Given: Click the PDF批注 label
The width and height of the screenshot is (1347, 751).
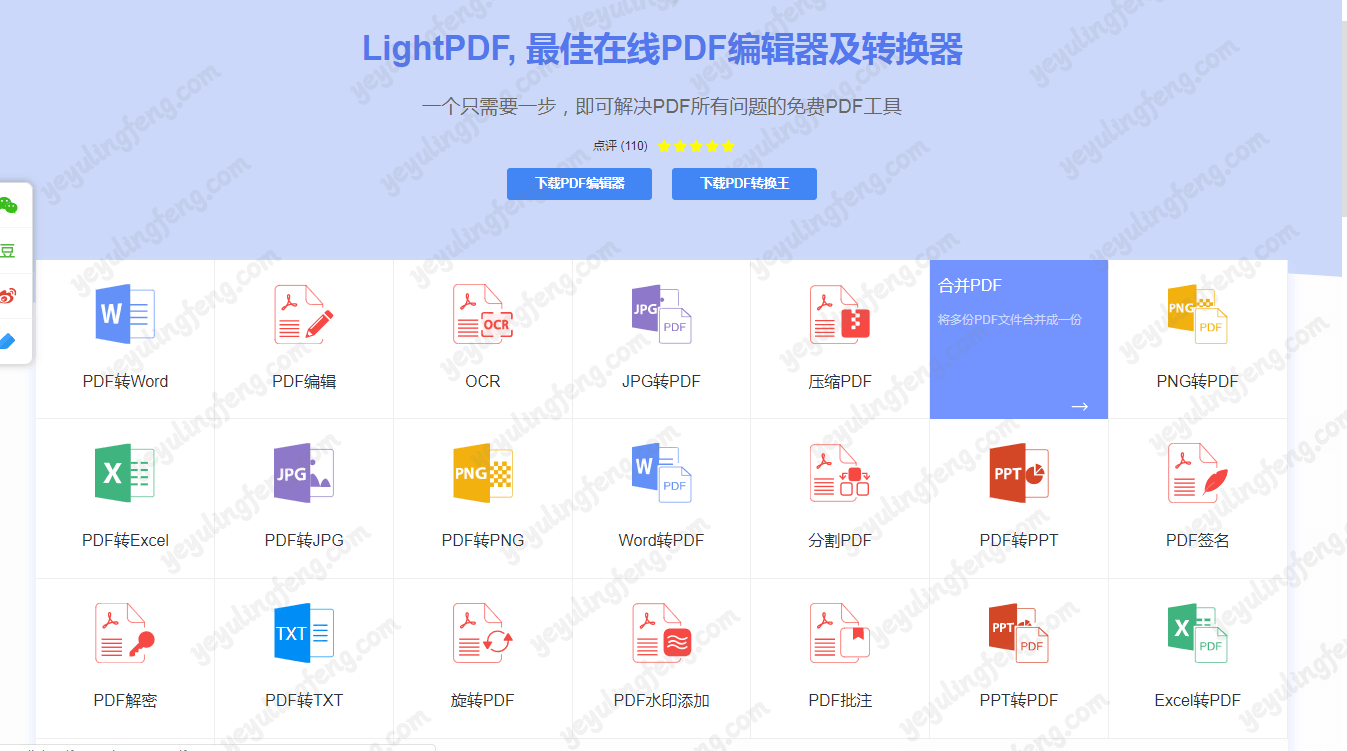Looking at the screenshot, I should [x=840, y=700].
